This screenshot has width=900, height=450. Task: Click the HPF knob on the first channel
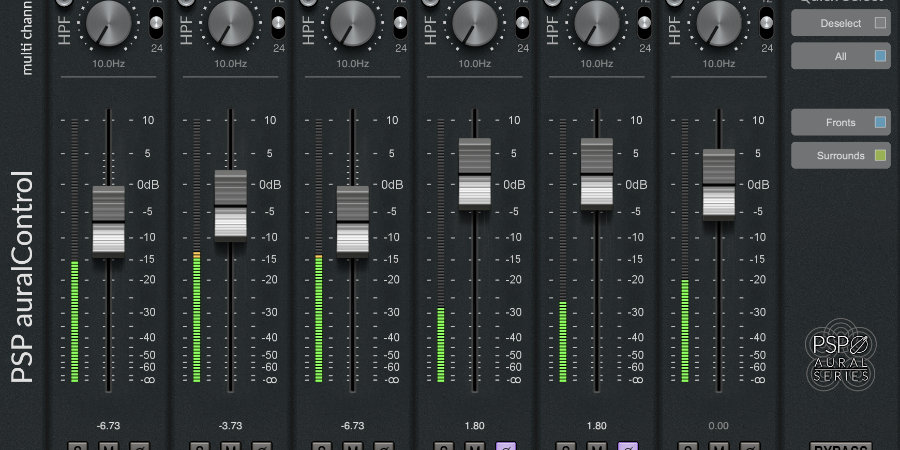tap(108, 23)
